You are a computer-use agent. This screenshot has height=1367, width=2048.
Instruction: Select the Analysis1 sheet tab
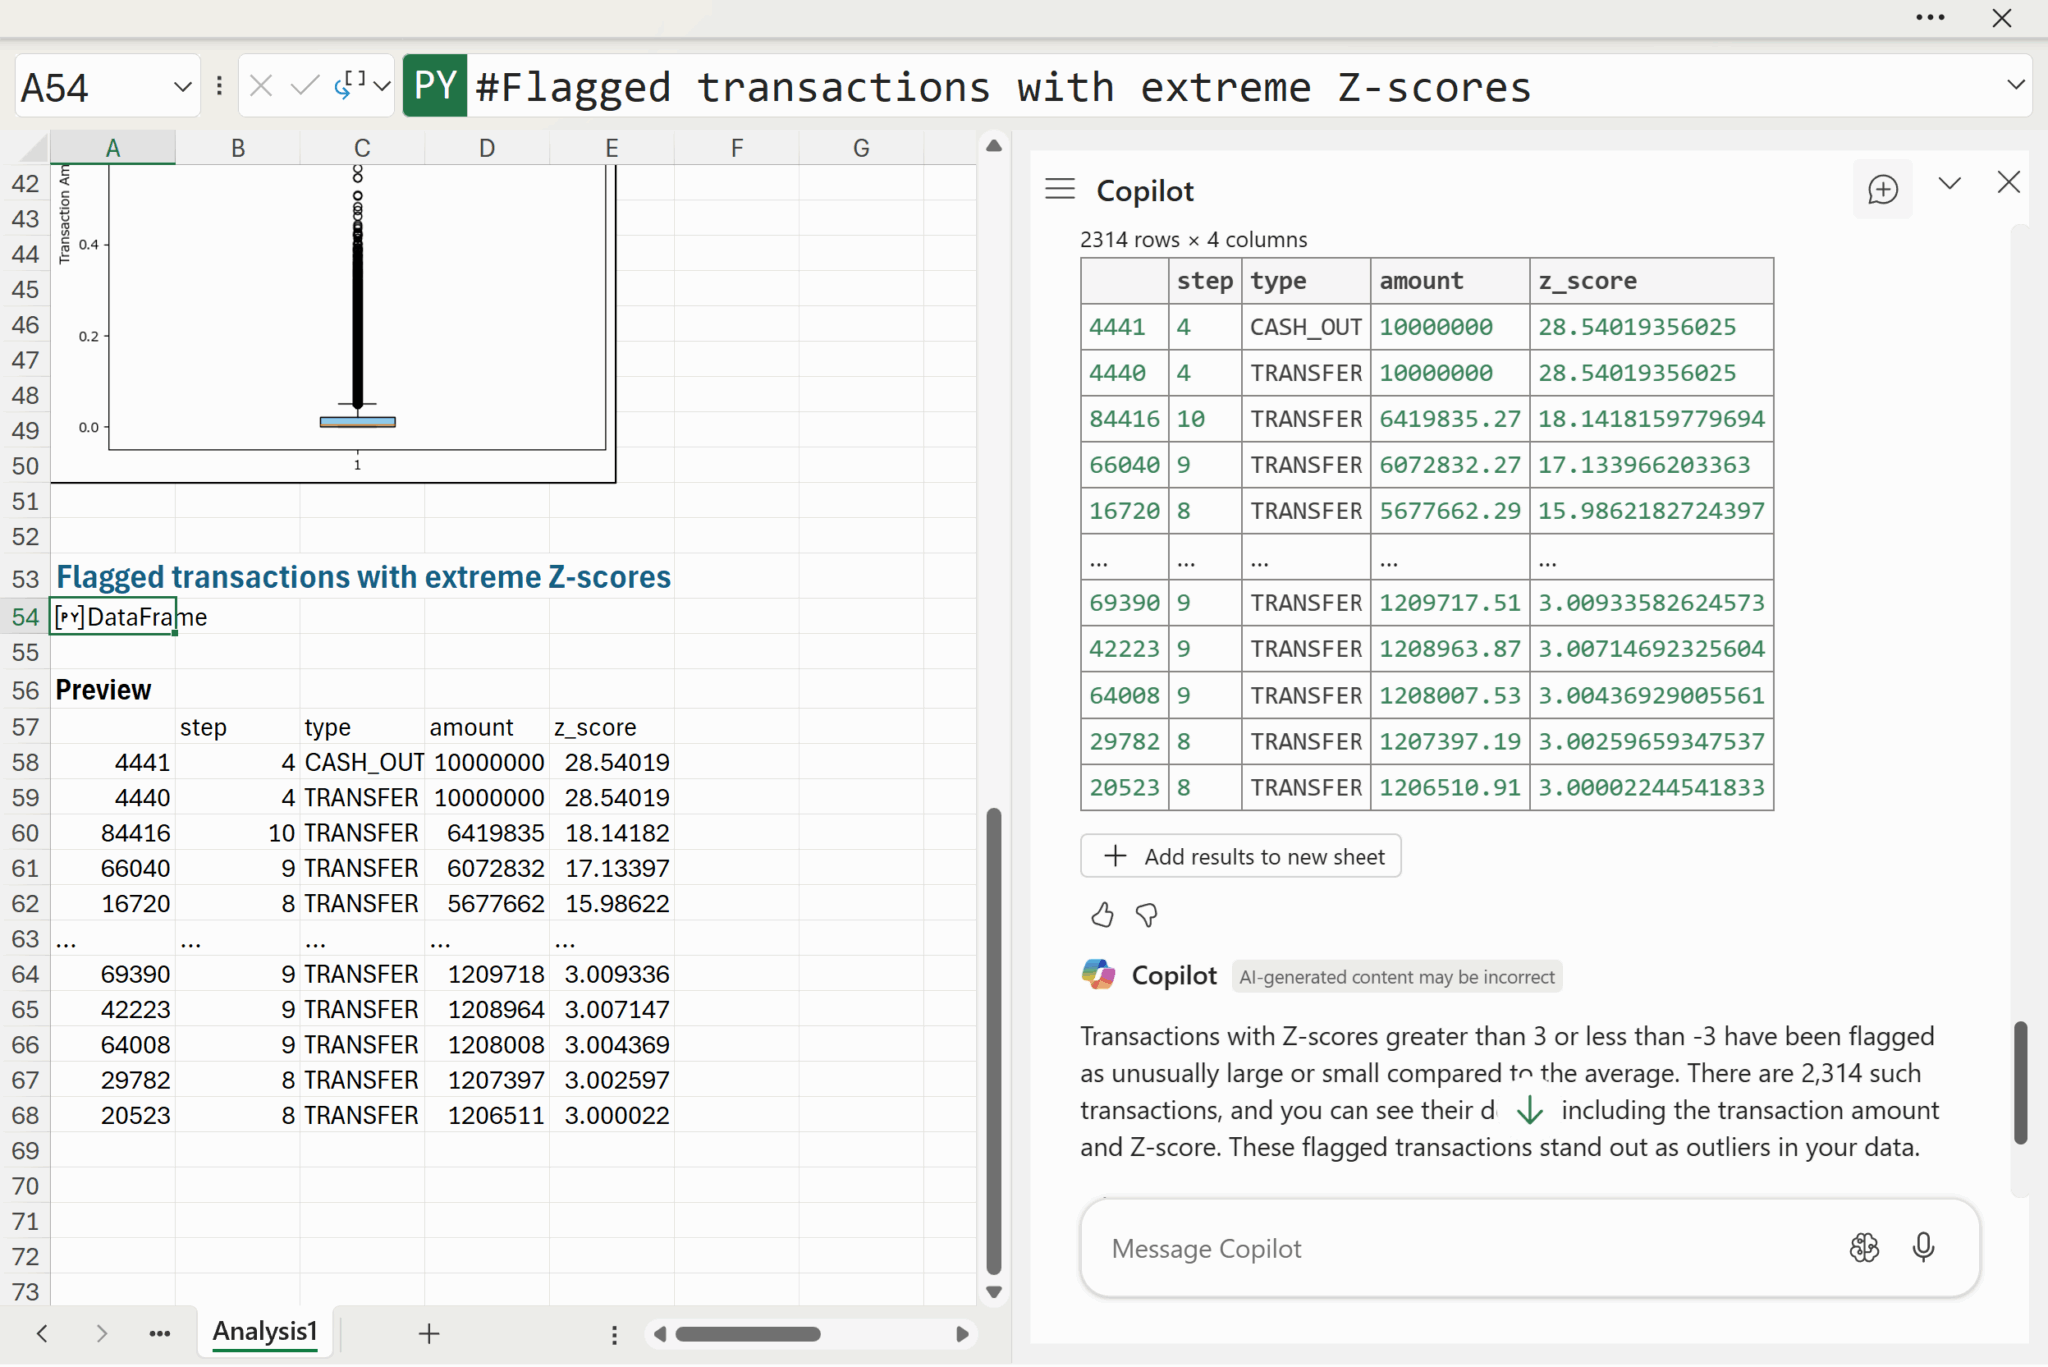[264, 1331]
